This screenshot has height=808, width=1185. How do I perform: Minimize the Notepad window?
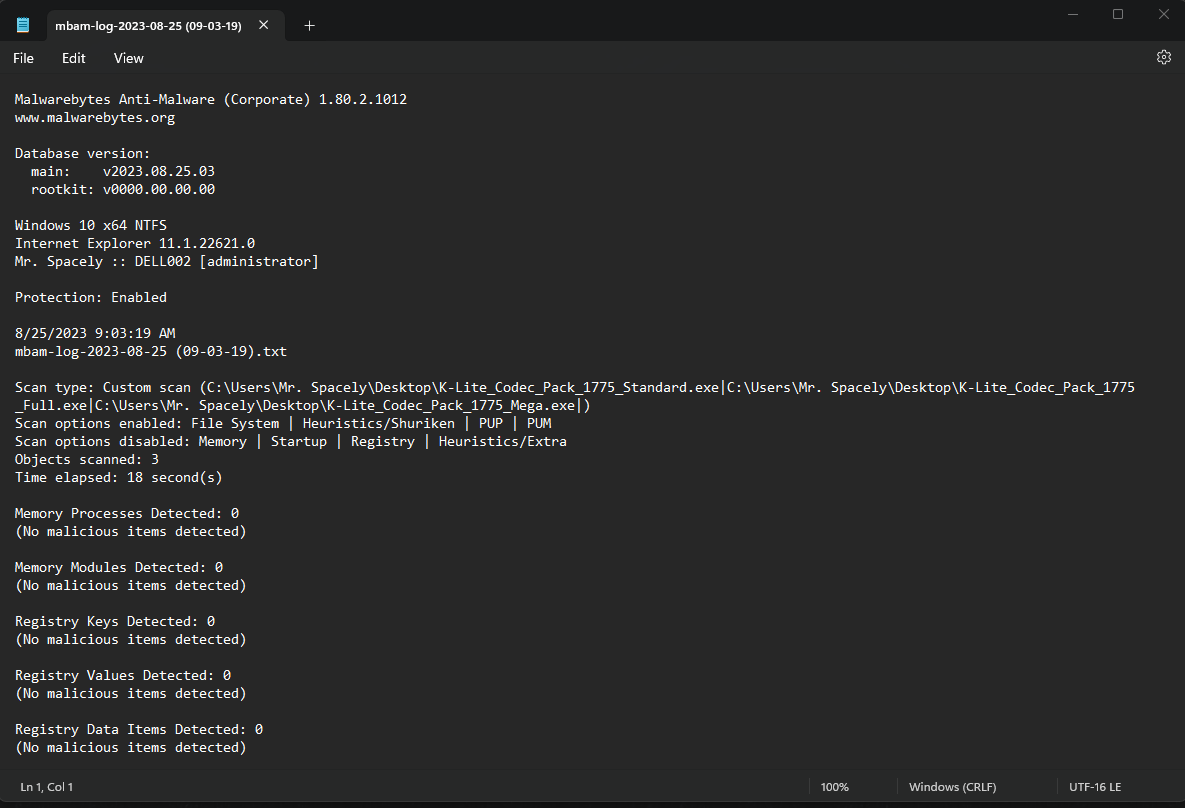[x=1072, y=14]
